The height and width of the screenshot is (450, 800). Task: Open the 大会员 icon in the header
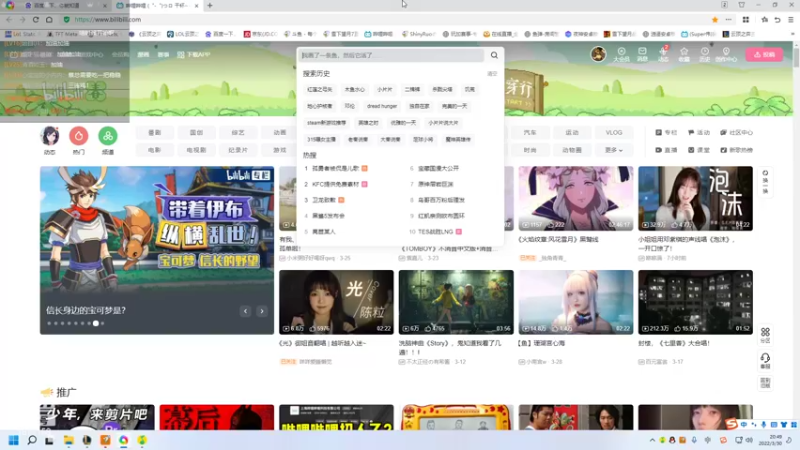tap(621, 54)
